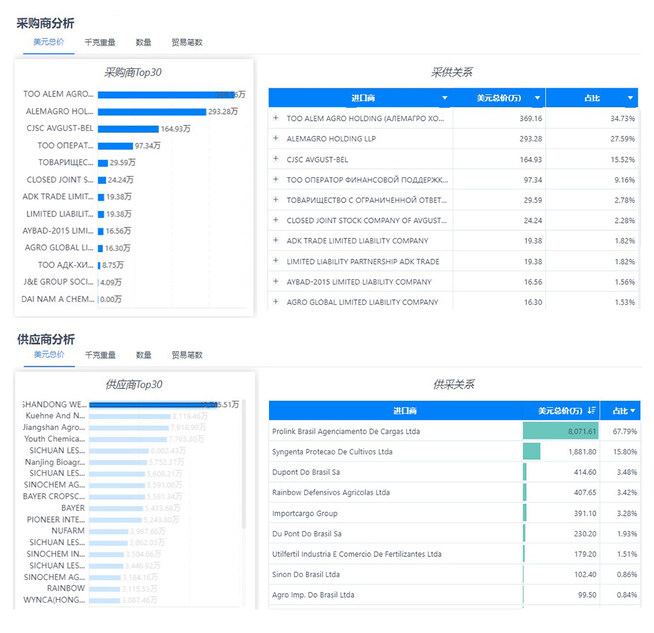Image resolution: width=654 pixels, height=633 pixels.
Task: Select 美元总价 tab under 供应商分析
Action: tap(49, 355)
